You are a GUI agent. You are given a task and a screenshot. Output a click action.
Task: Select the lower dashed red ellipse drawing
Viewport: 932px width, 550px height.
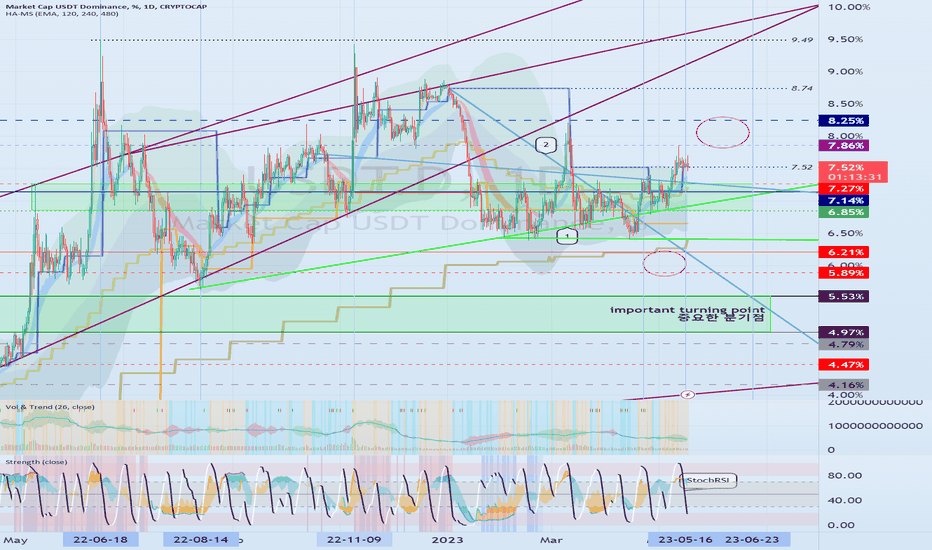point(665,263)
